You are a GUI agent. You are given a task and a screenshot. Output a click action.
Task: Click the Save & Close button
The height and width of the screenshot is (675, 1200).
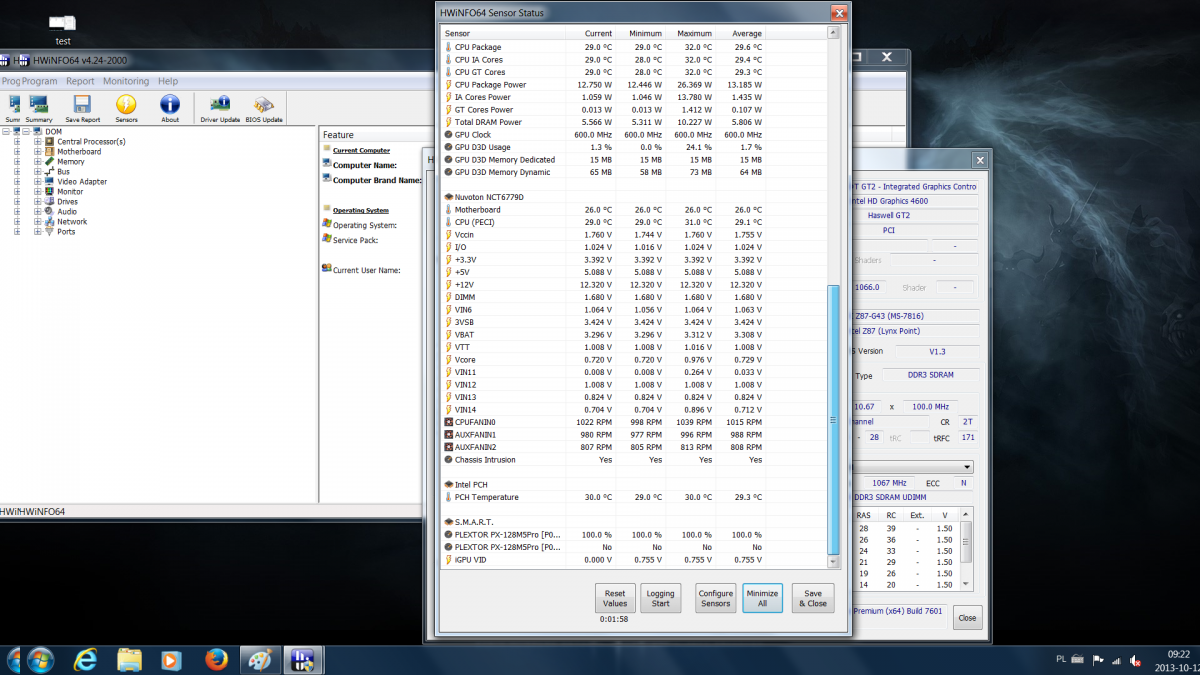pyautogui.click(x=813, y=598)
